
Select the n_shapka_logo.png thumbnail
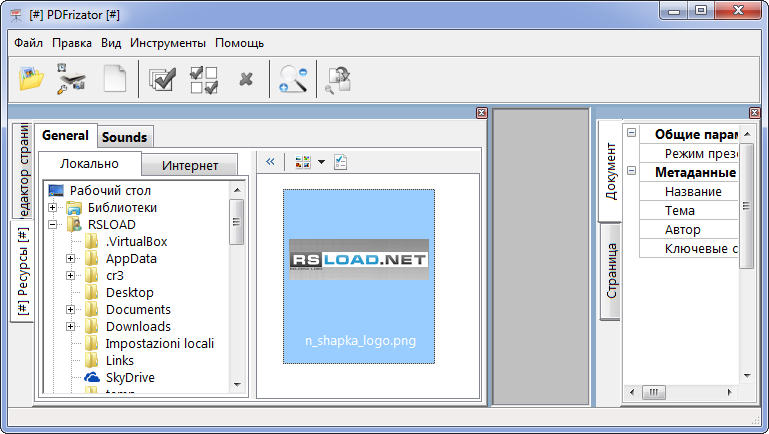pyautogui.click(x=359, y=277)
